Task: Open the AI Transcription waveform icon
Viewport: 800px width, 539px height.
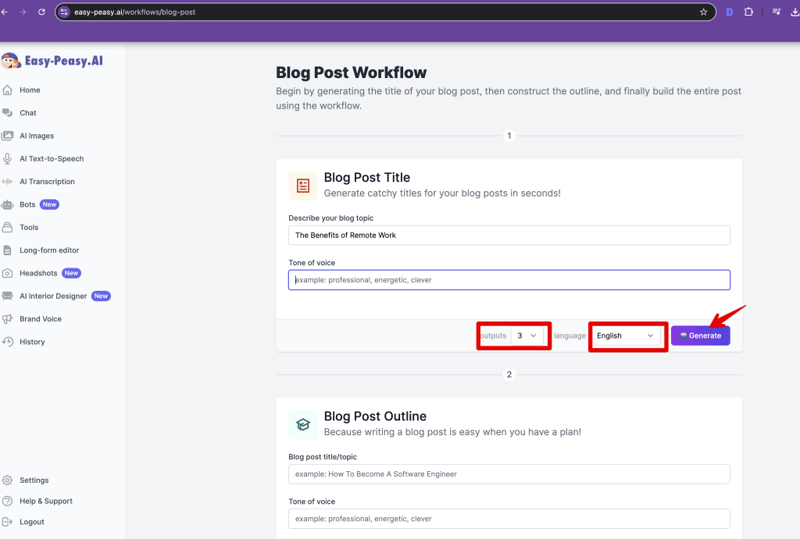Action: [x=8, y=182]
